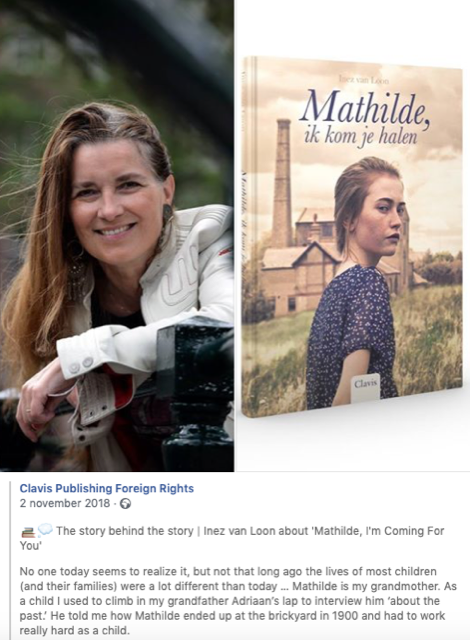Screen dimensions: 470x640
Task: Click the speech balloon emoji icon
Action: click(x=45, y=530)
